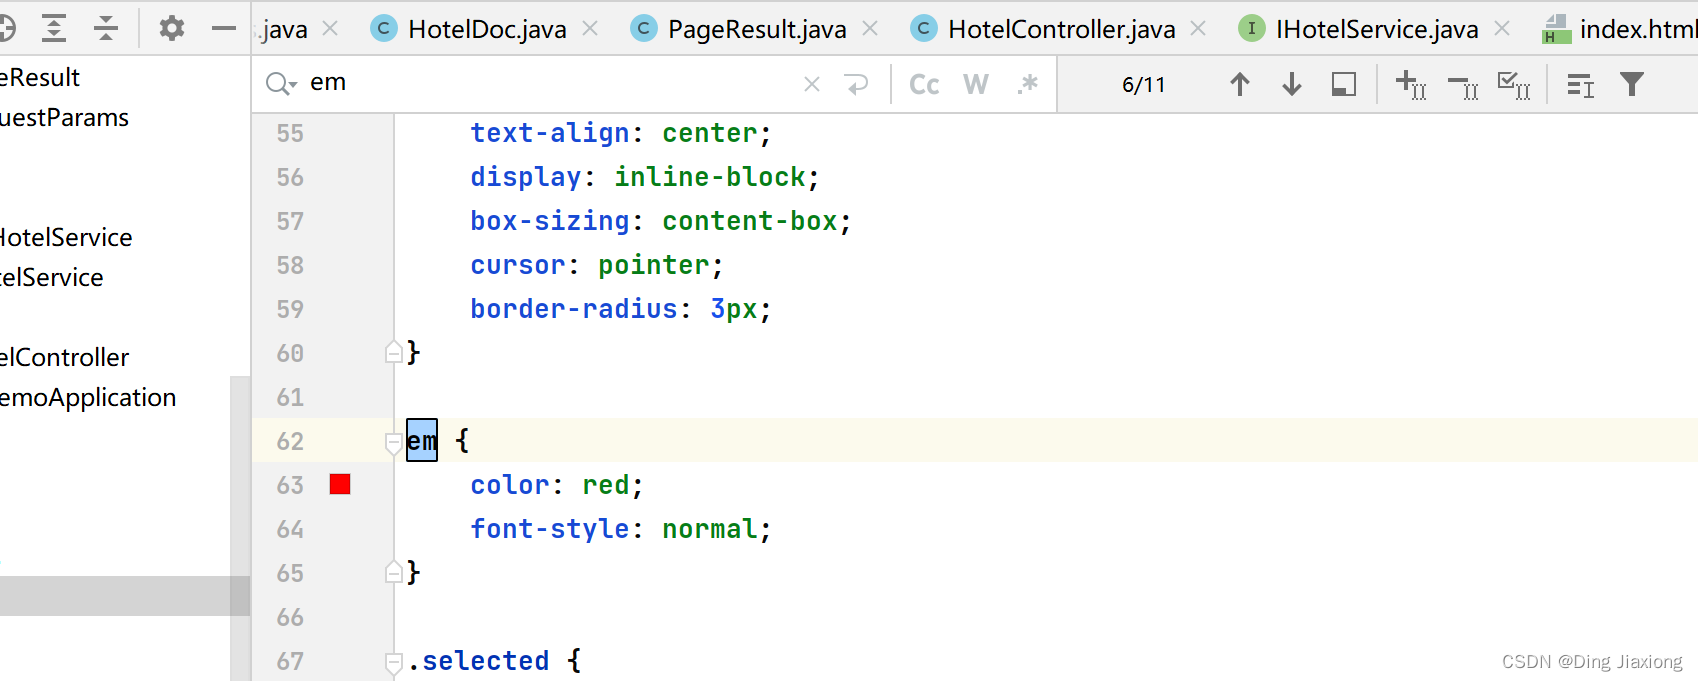Select all search occurrences
The height and width of the screenshot is (681, 1698).
[x=1514, y=85]
